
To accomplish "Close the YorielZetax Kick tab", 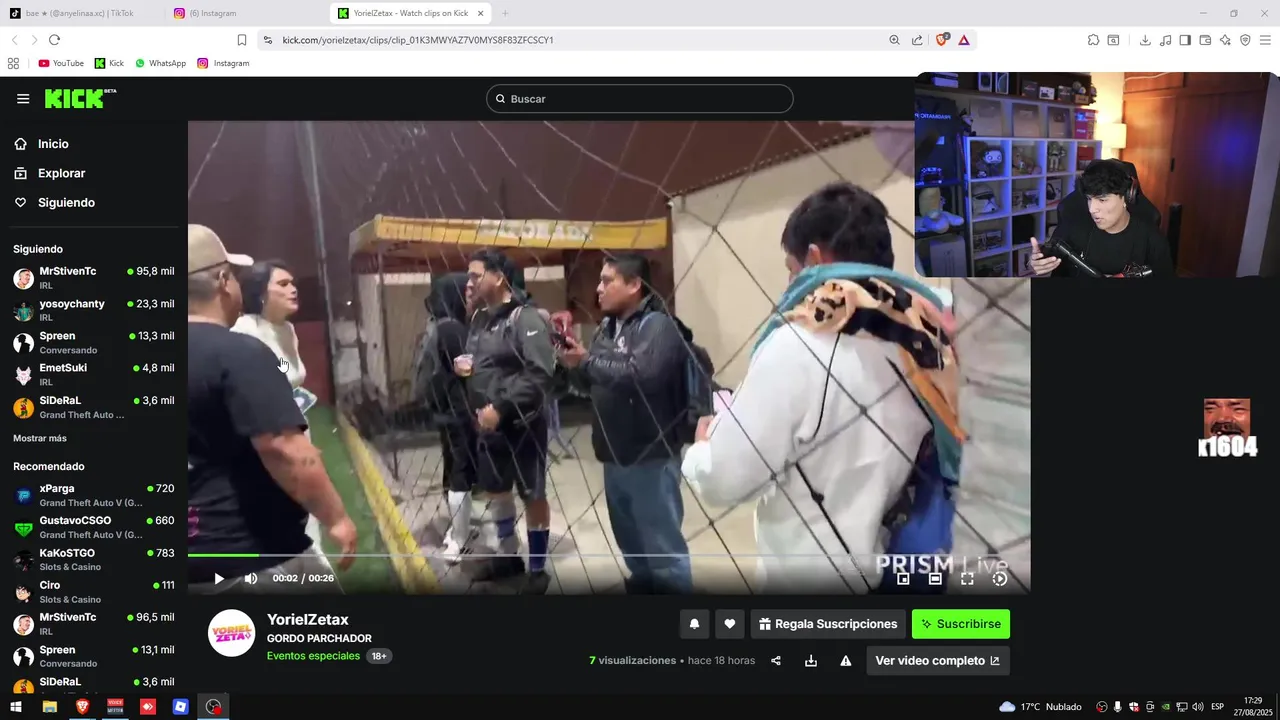I will tap(481, 13).
